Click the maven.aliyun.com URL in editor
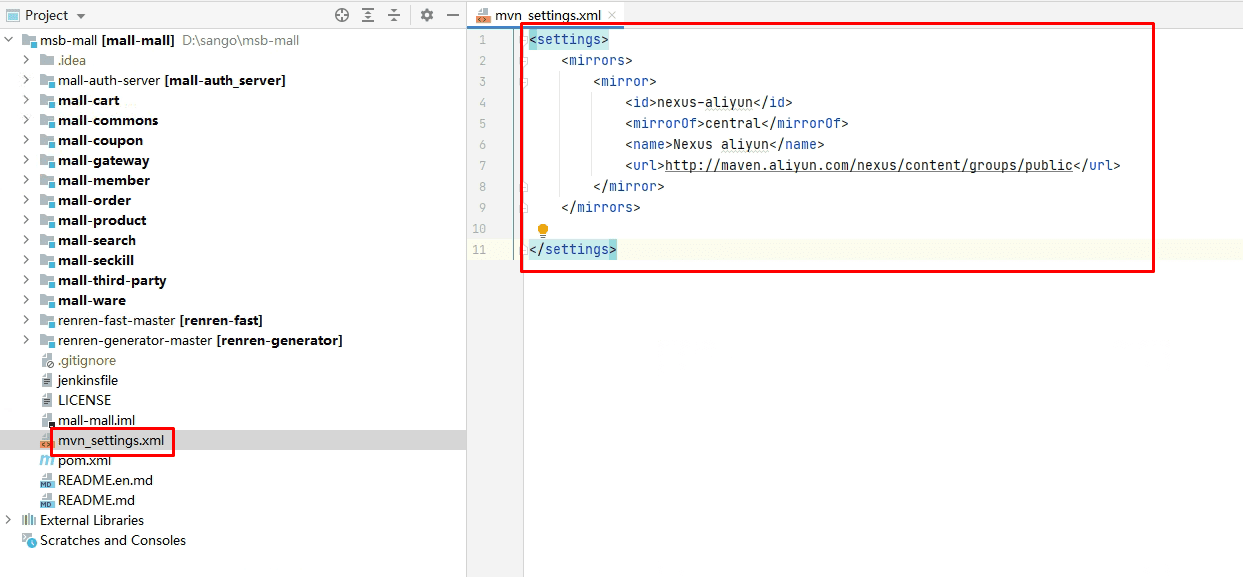This screenshot has width=1243, height=577. coord(869,165)
